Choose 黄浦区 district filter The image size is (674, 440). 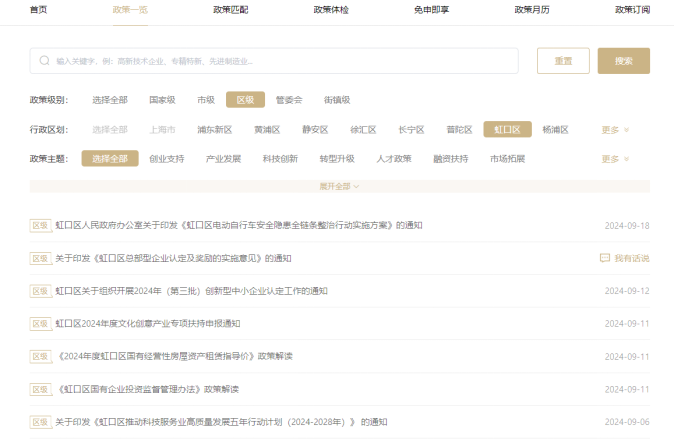(267, 129)
